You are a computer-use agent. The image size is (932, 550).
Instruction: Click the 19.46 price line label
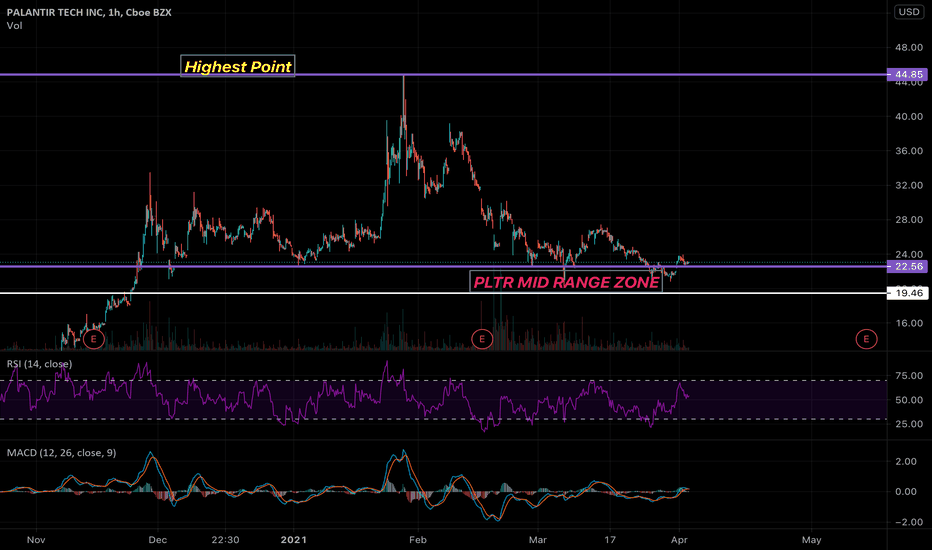pos(909,293)
